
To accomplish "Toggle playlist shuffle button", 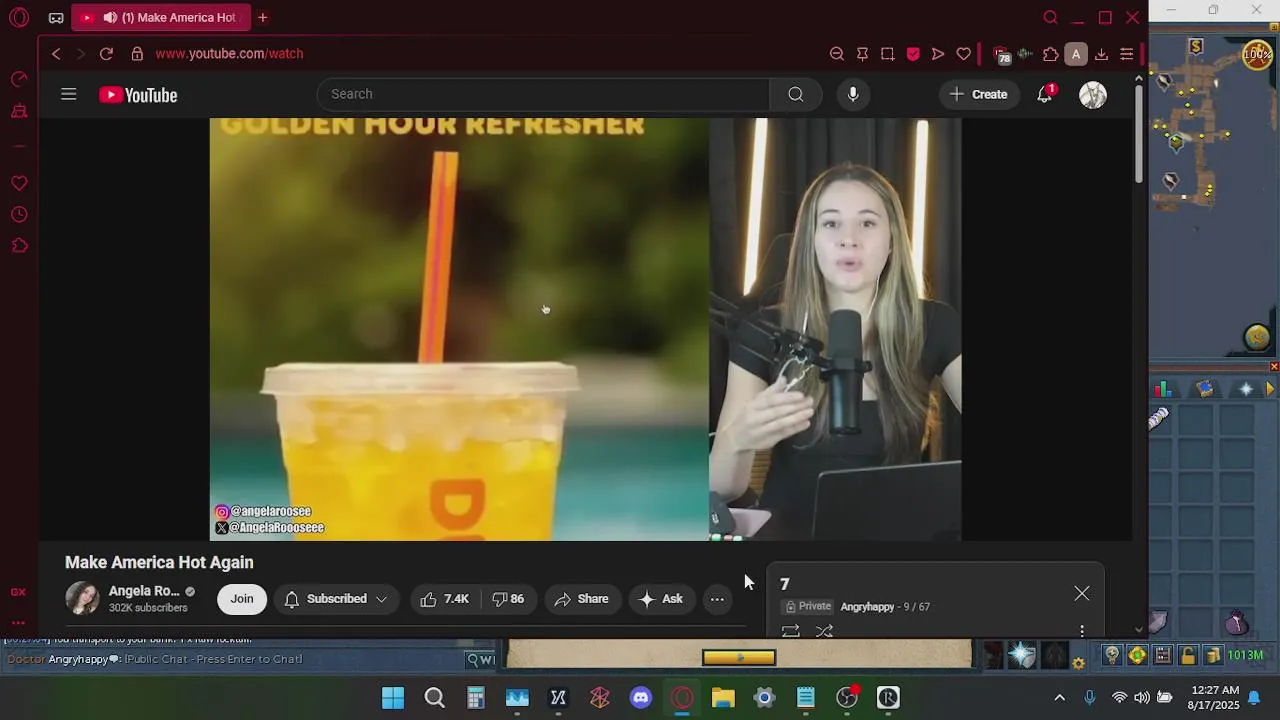I will point(824,631).
